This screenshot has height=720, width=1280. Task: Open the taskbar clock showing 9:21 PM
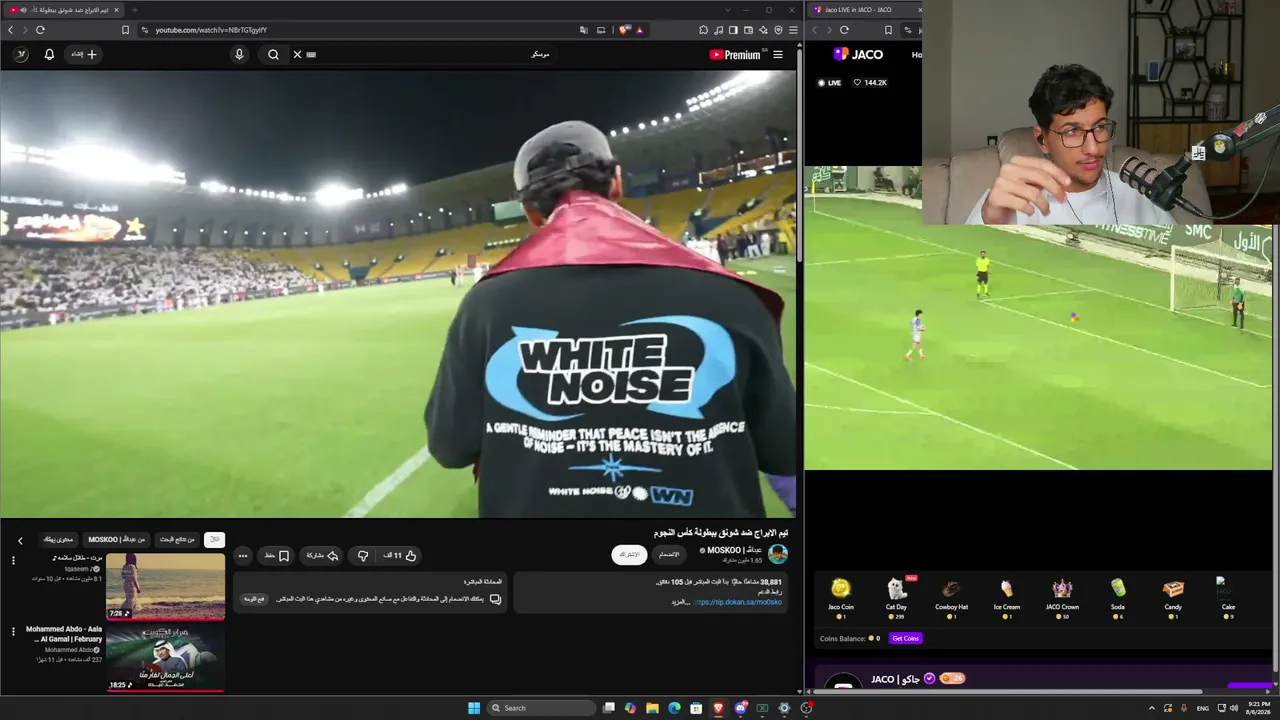[1258, 708]
